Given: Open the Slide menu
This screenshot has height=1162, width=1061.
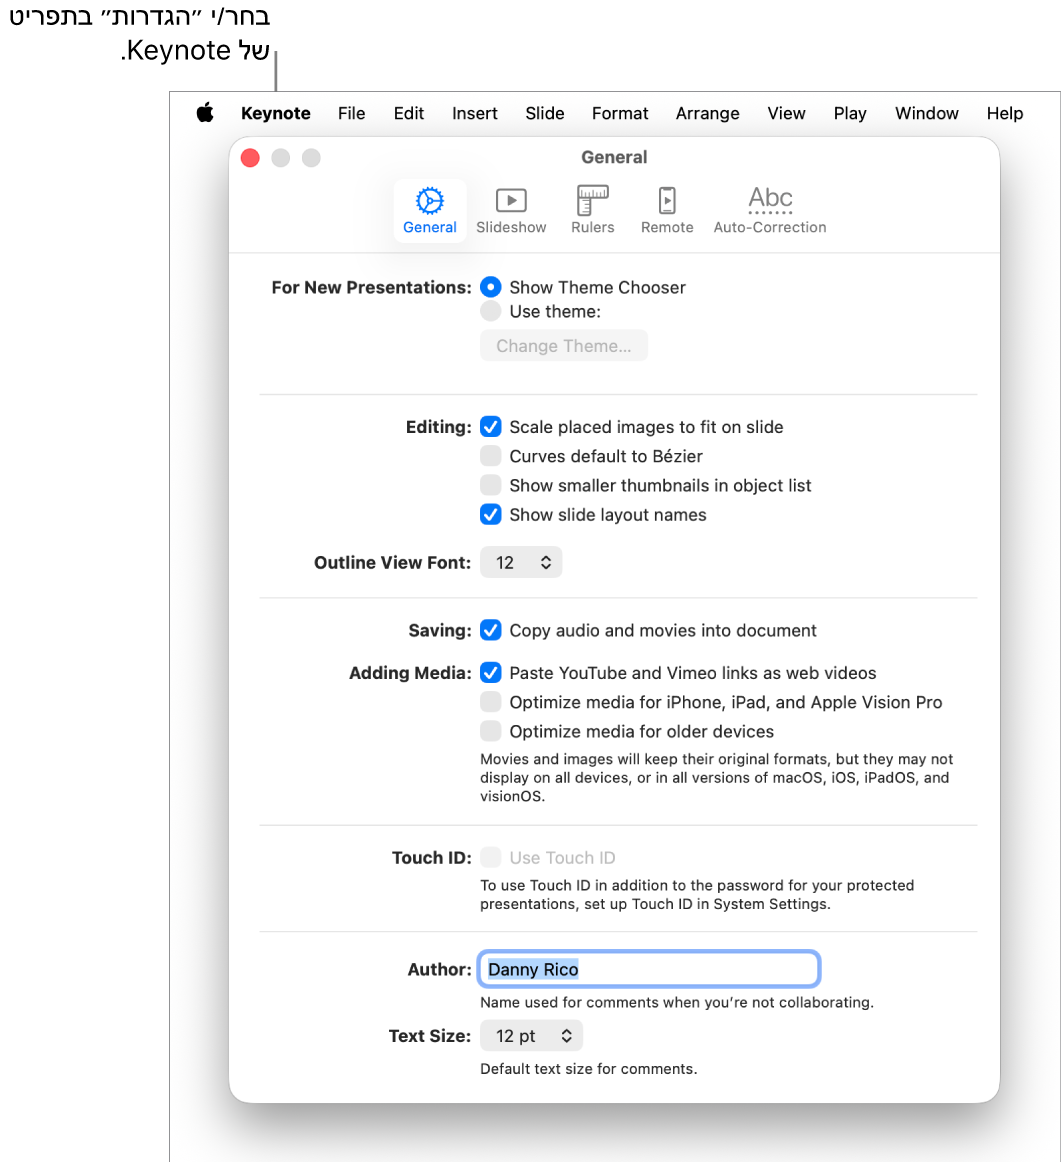Looking at the screenshot, I should point(545,113).
